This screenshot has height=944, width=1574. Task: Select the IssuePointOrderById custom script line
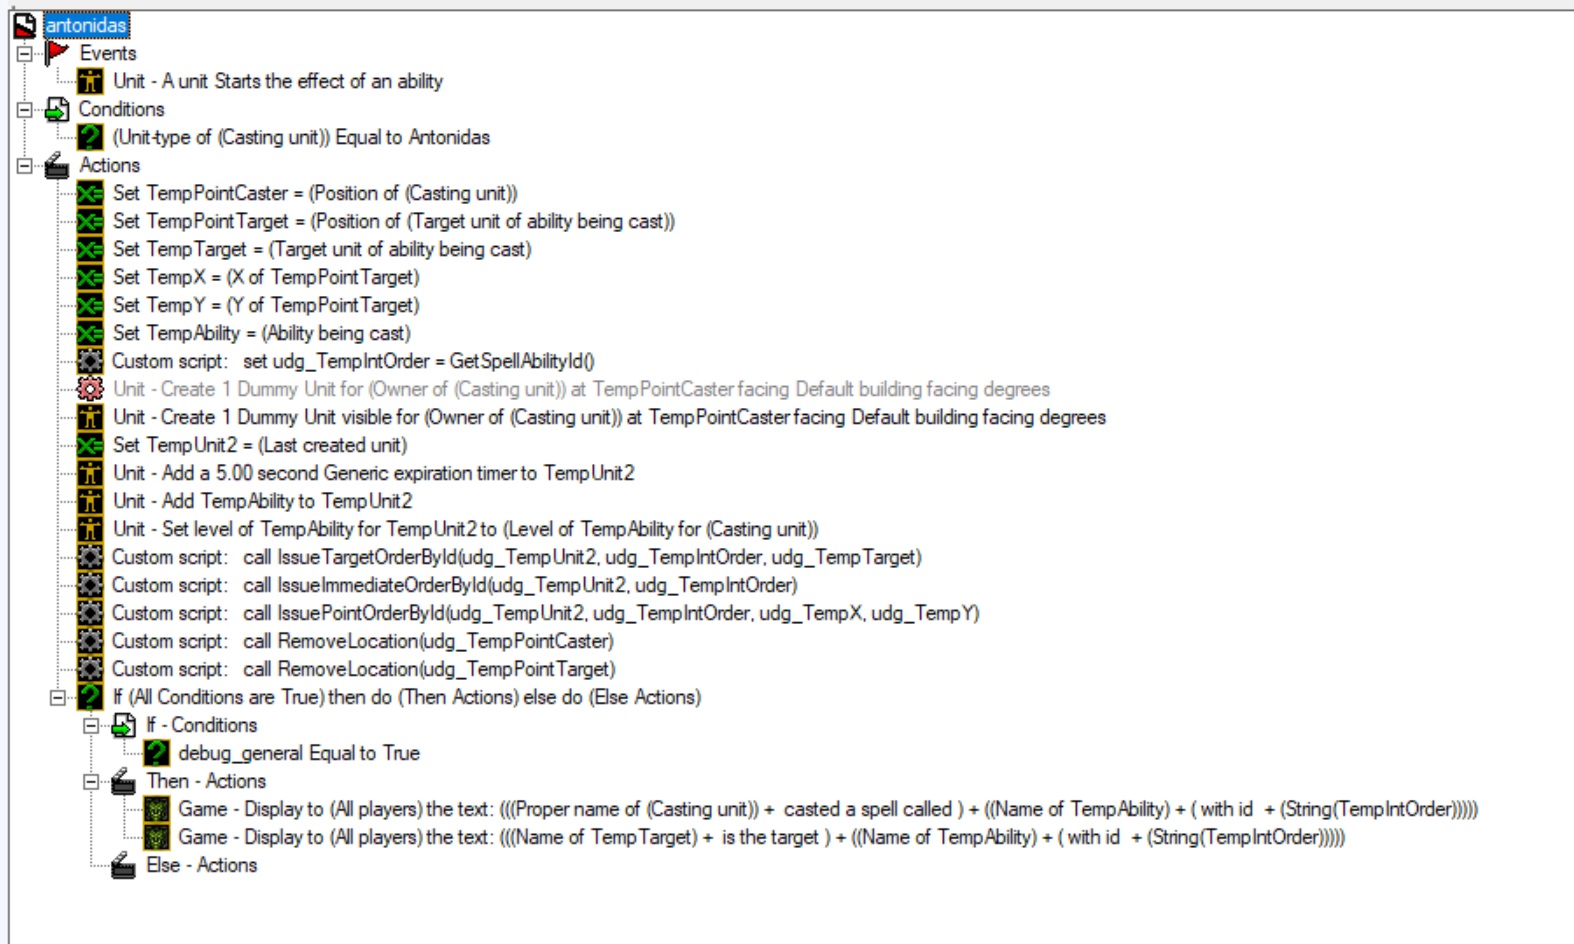pos(545,613)
